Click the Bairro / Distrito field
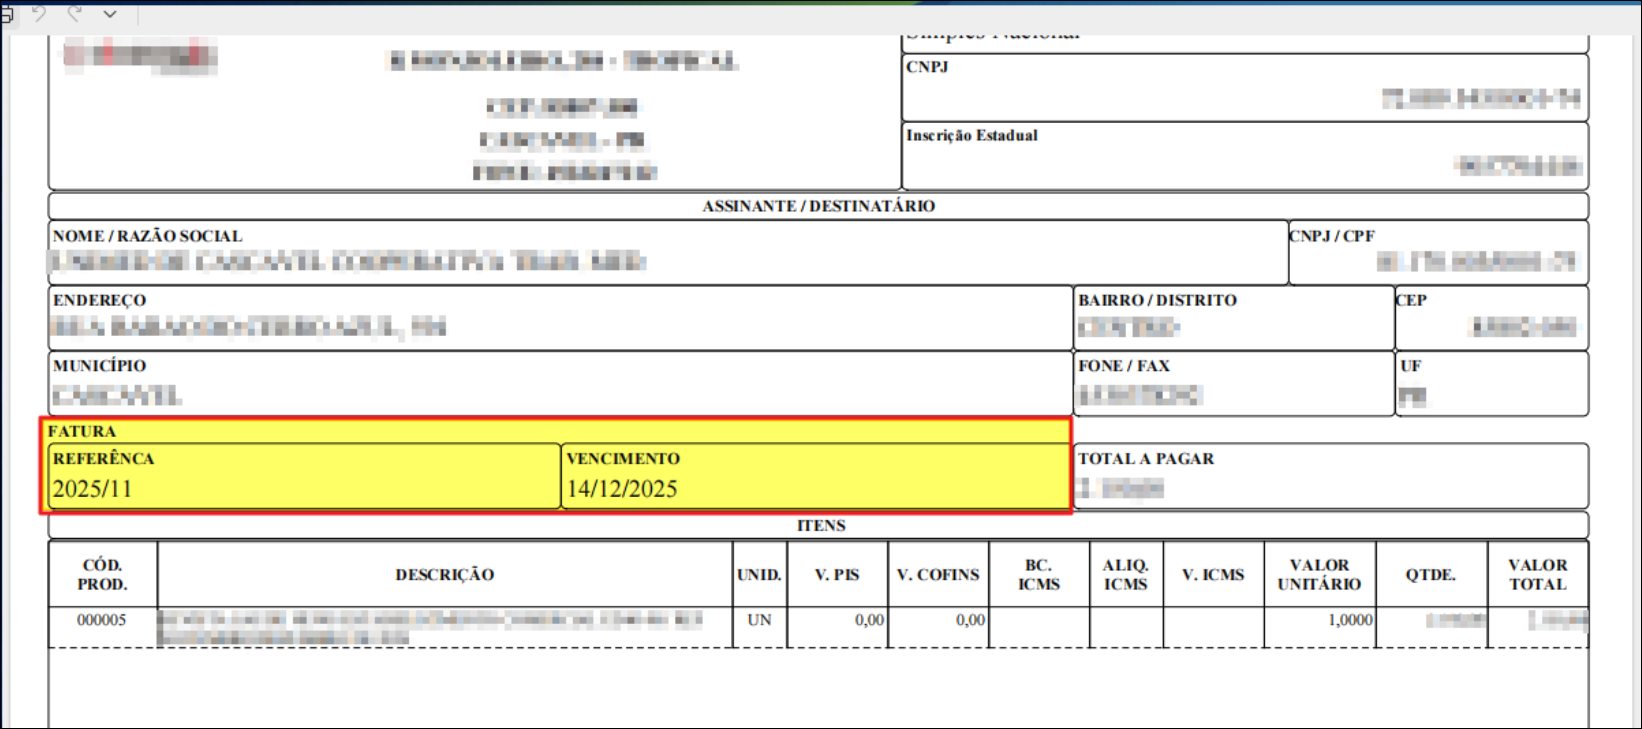The width and height of the screenshot is (1642, 729). click(x=1233, y=318)
